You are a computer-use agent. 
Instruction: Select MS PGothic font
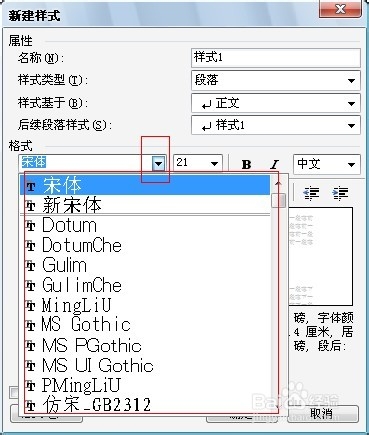[145, 345]
